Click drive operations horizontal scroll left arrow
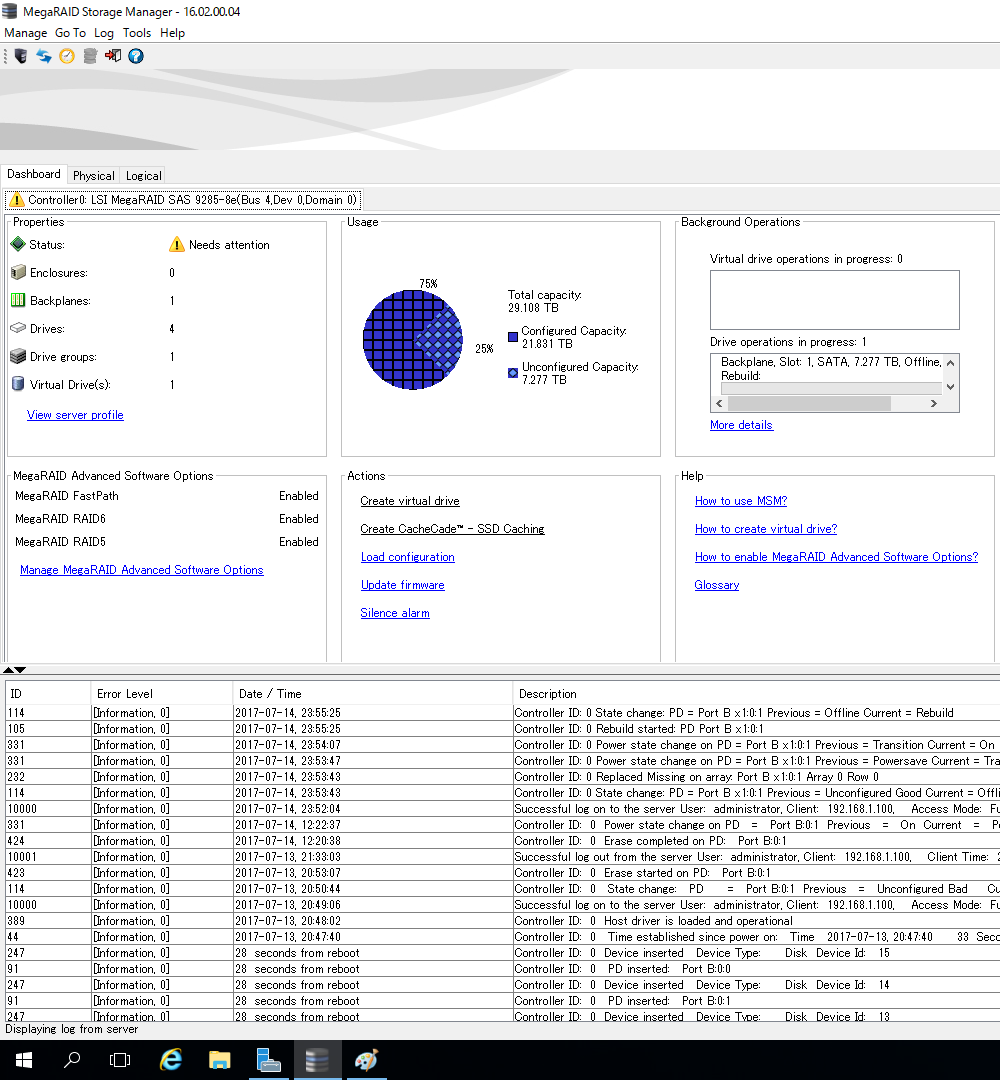 tap(720, 404)
